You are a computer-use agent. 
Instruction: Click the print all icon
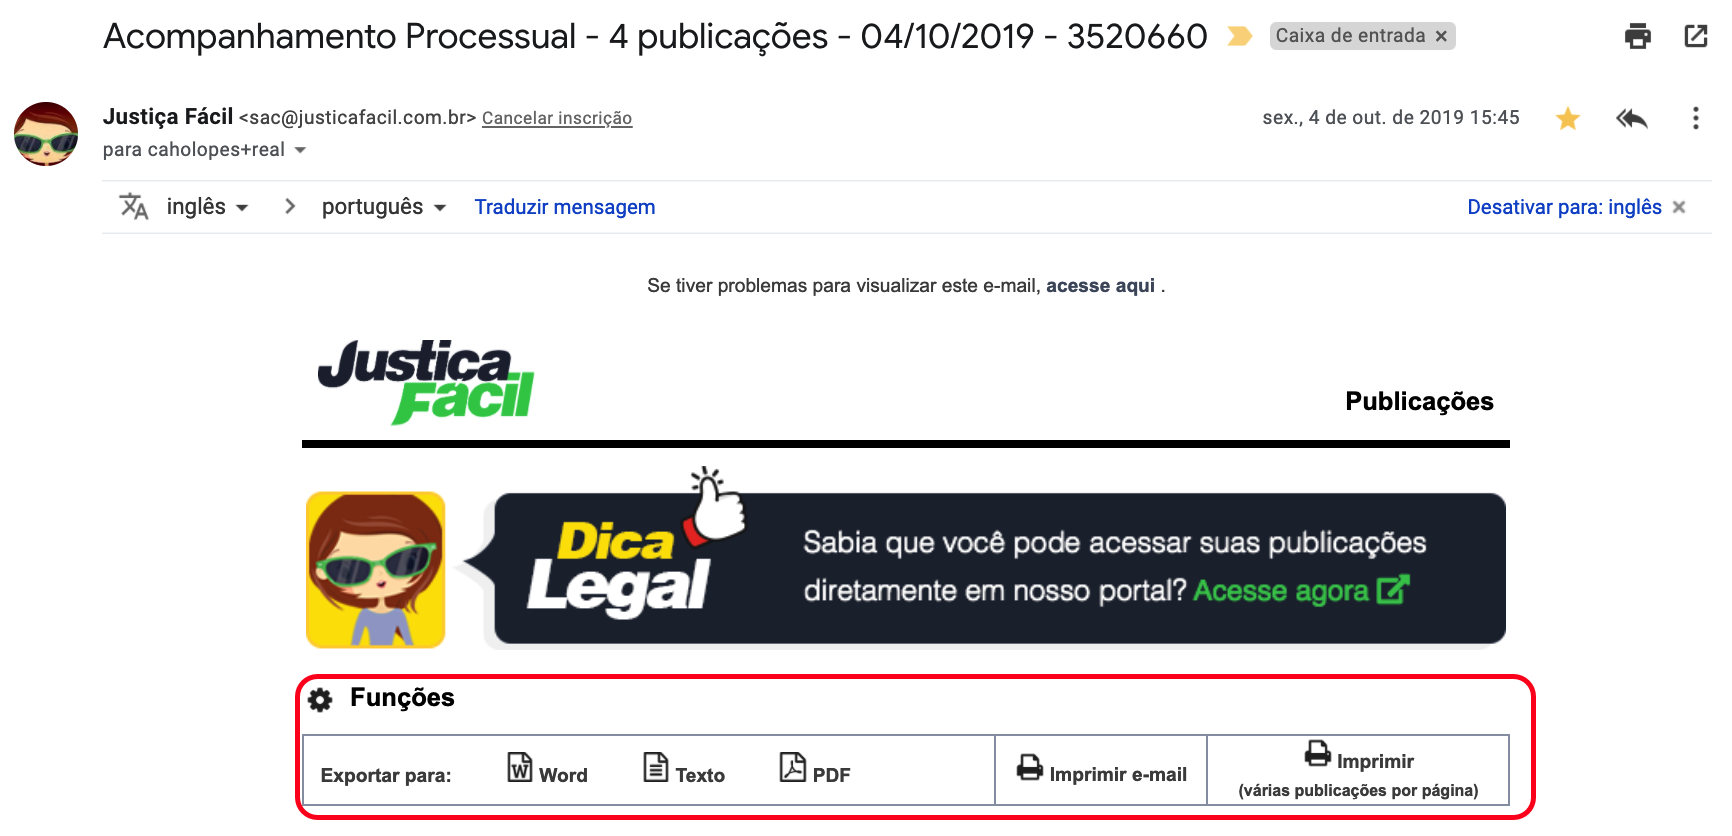point(1638,36)
